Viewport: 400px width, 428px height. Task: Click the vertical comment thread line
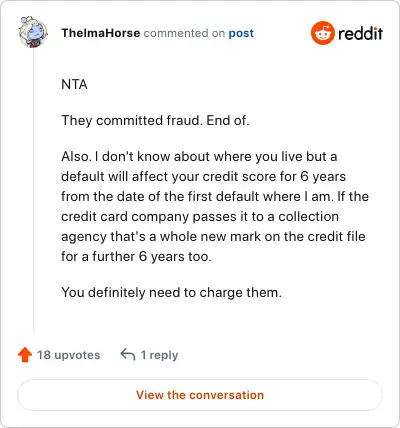pos(33,190)
